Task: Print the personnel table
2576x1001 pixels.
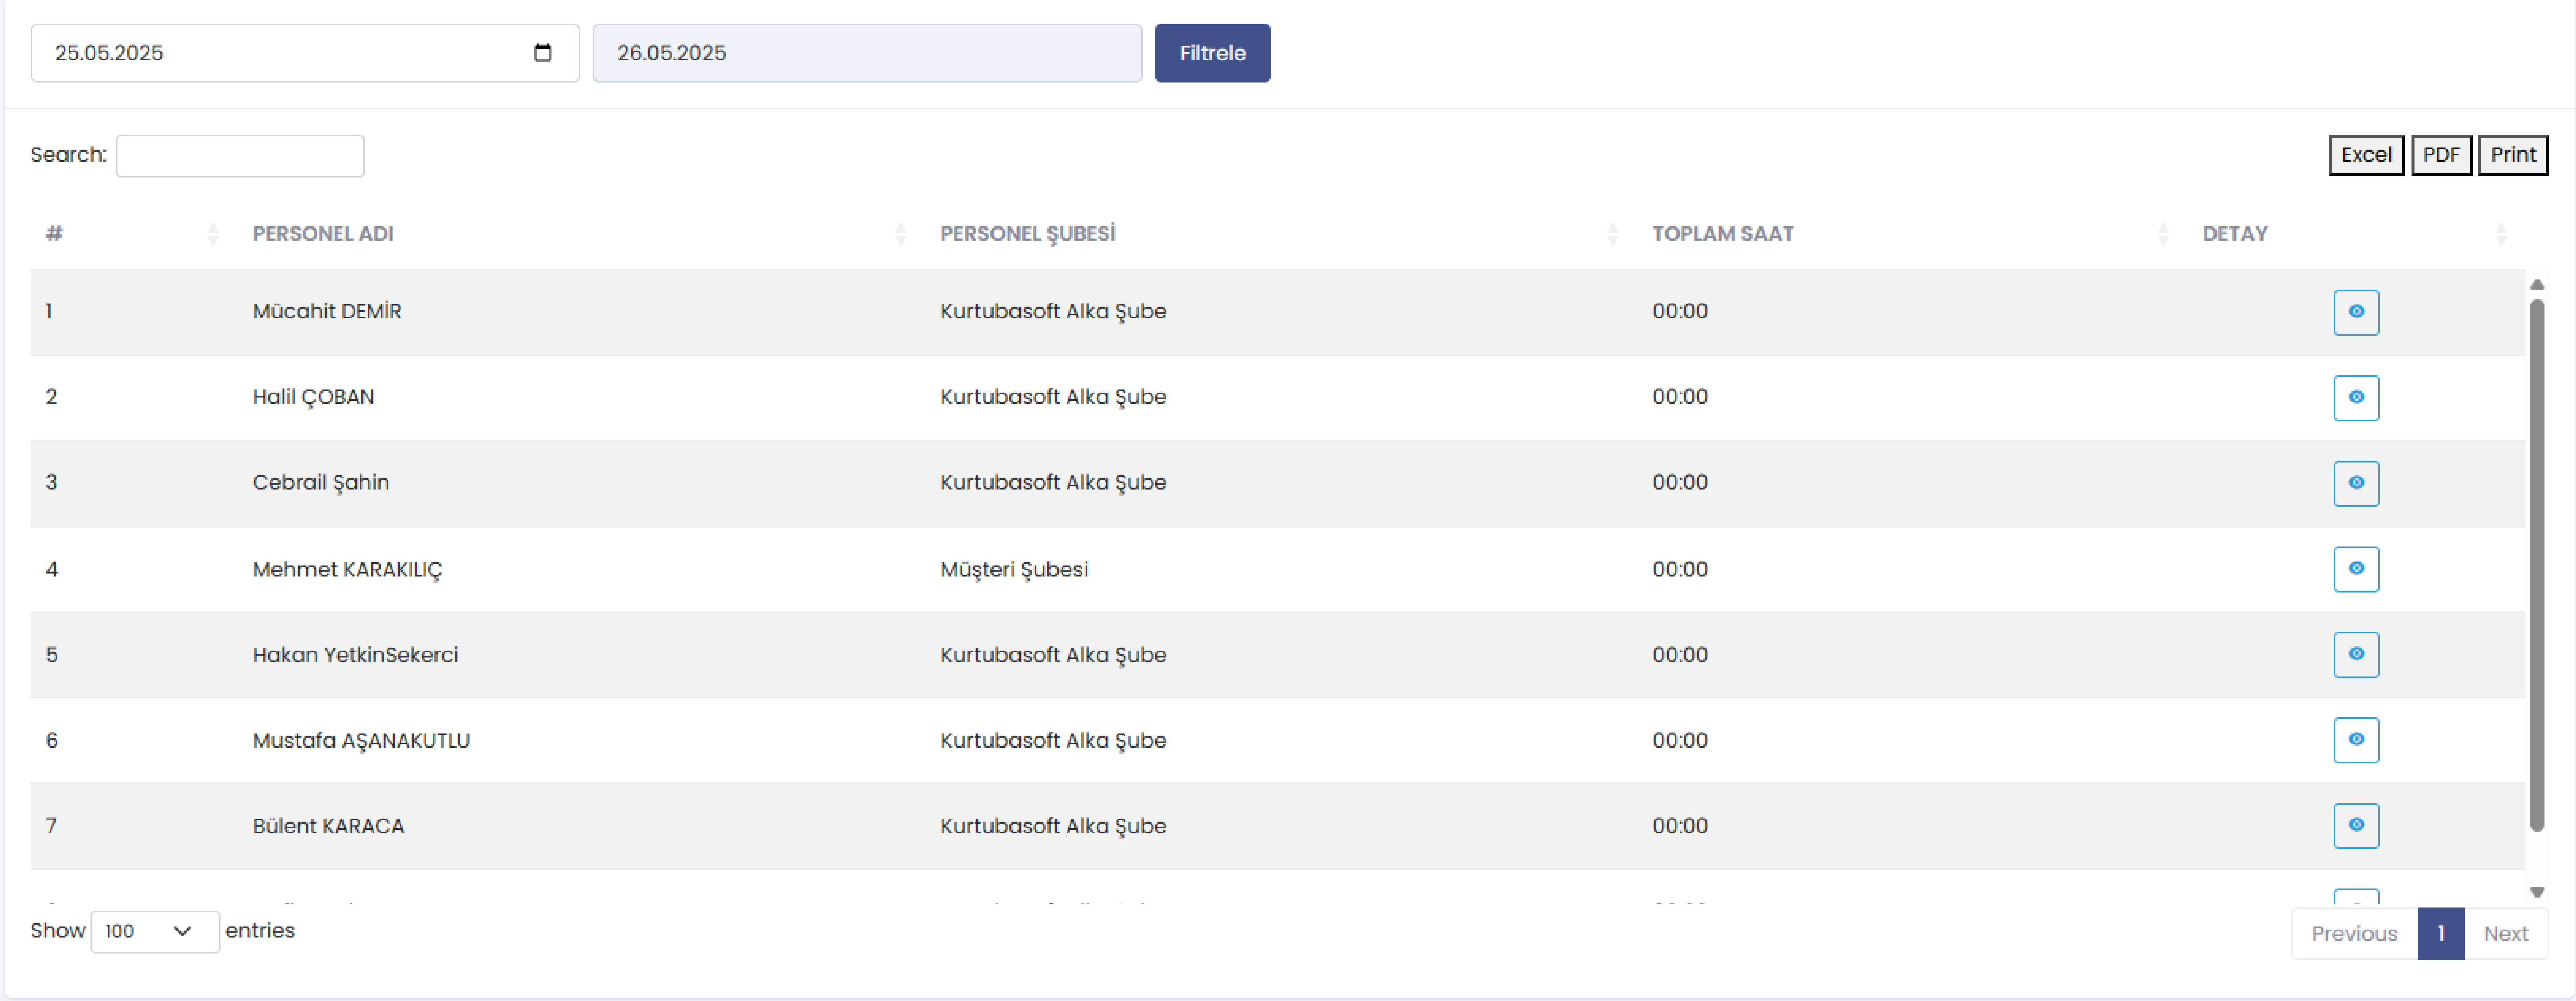Action: (2512, 155)
